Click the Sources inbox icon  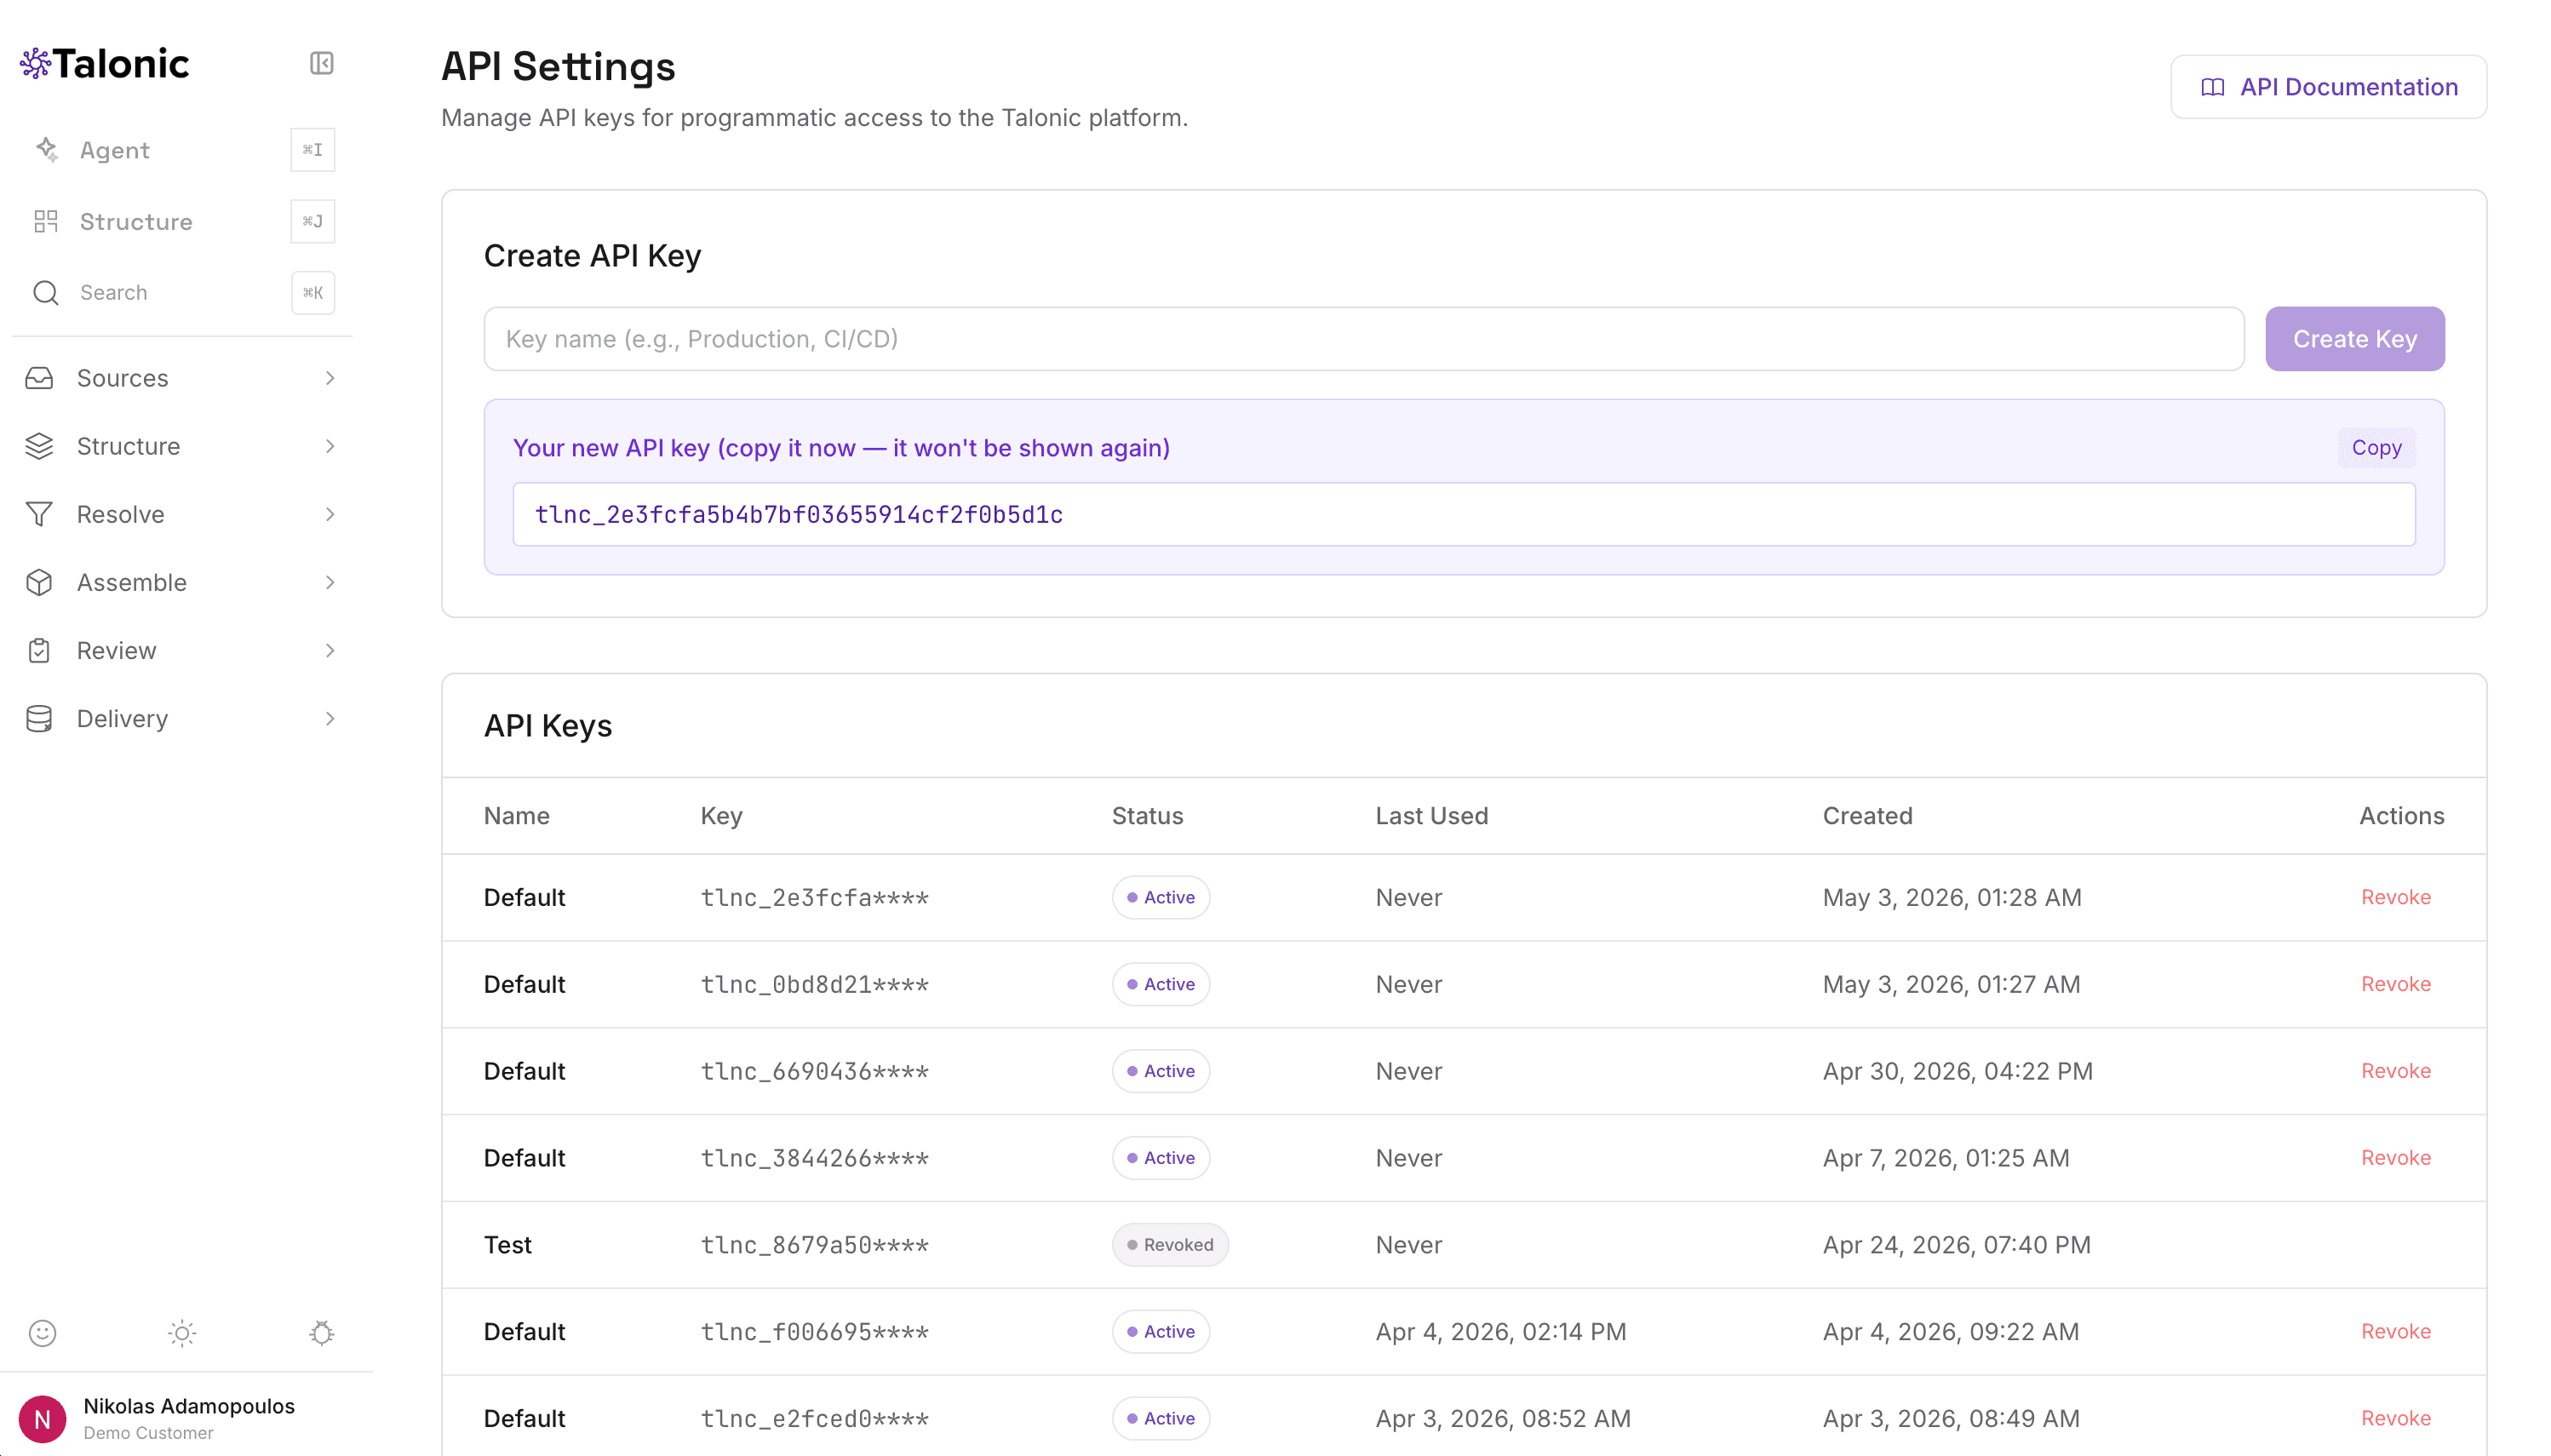[x=39, y=378]
